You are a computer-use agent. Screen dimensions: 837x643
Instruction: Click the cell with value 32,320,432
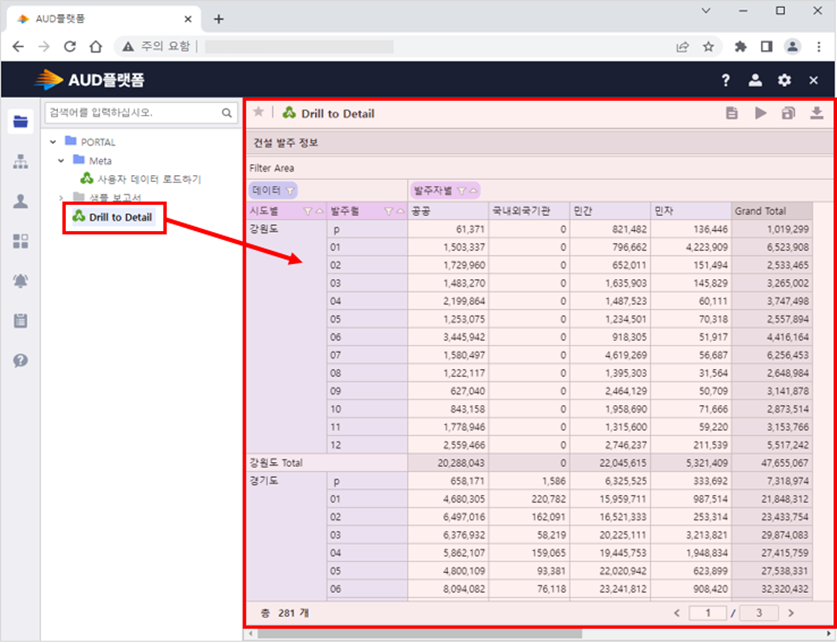[772, 589]
